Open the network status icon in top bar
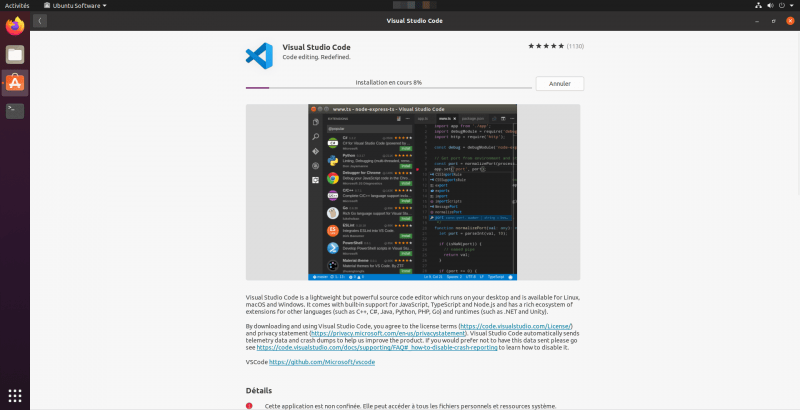This screenshot has width=800, height=410. 758,6
